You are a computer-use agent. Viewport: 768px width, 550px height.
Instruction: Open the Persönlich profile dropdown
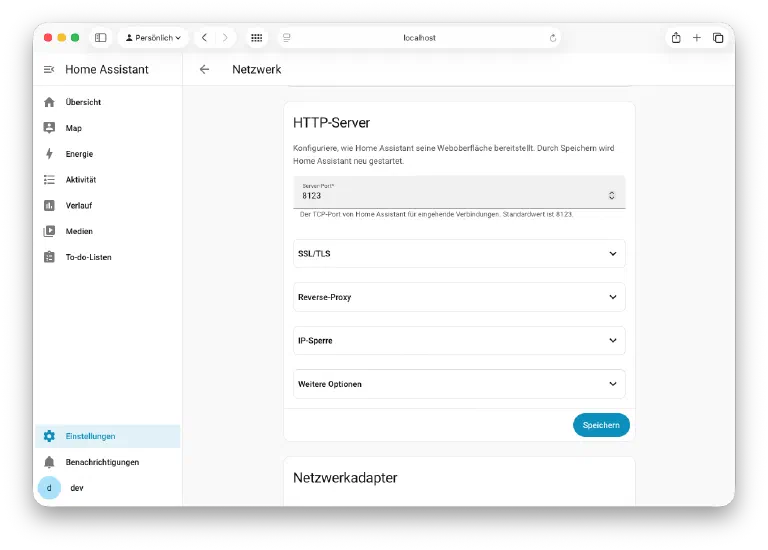pos(153,38)
